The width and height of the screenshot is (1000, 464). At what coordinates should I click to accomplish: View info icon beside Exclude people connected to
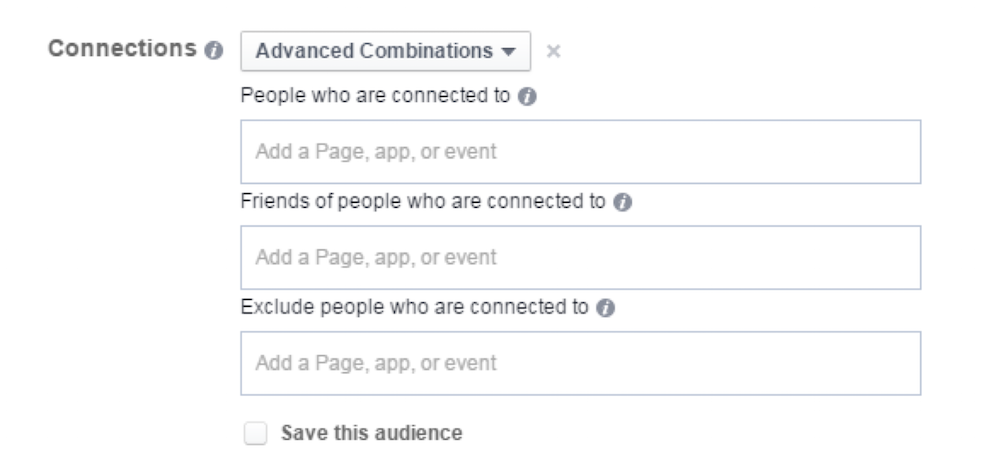605,308
